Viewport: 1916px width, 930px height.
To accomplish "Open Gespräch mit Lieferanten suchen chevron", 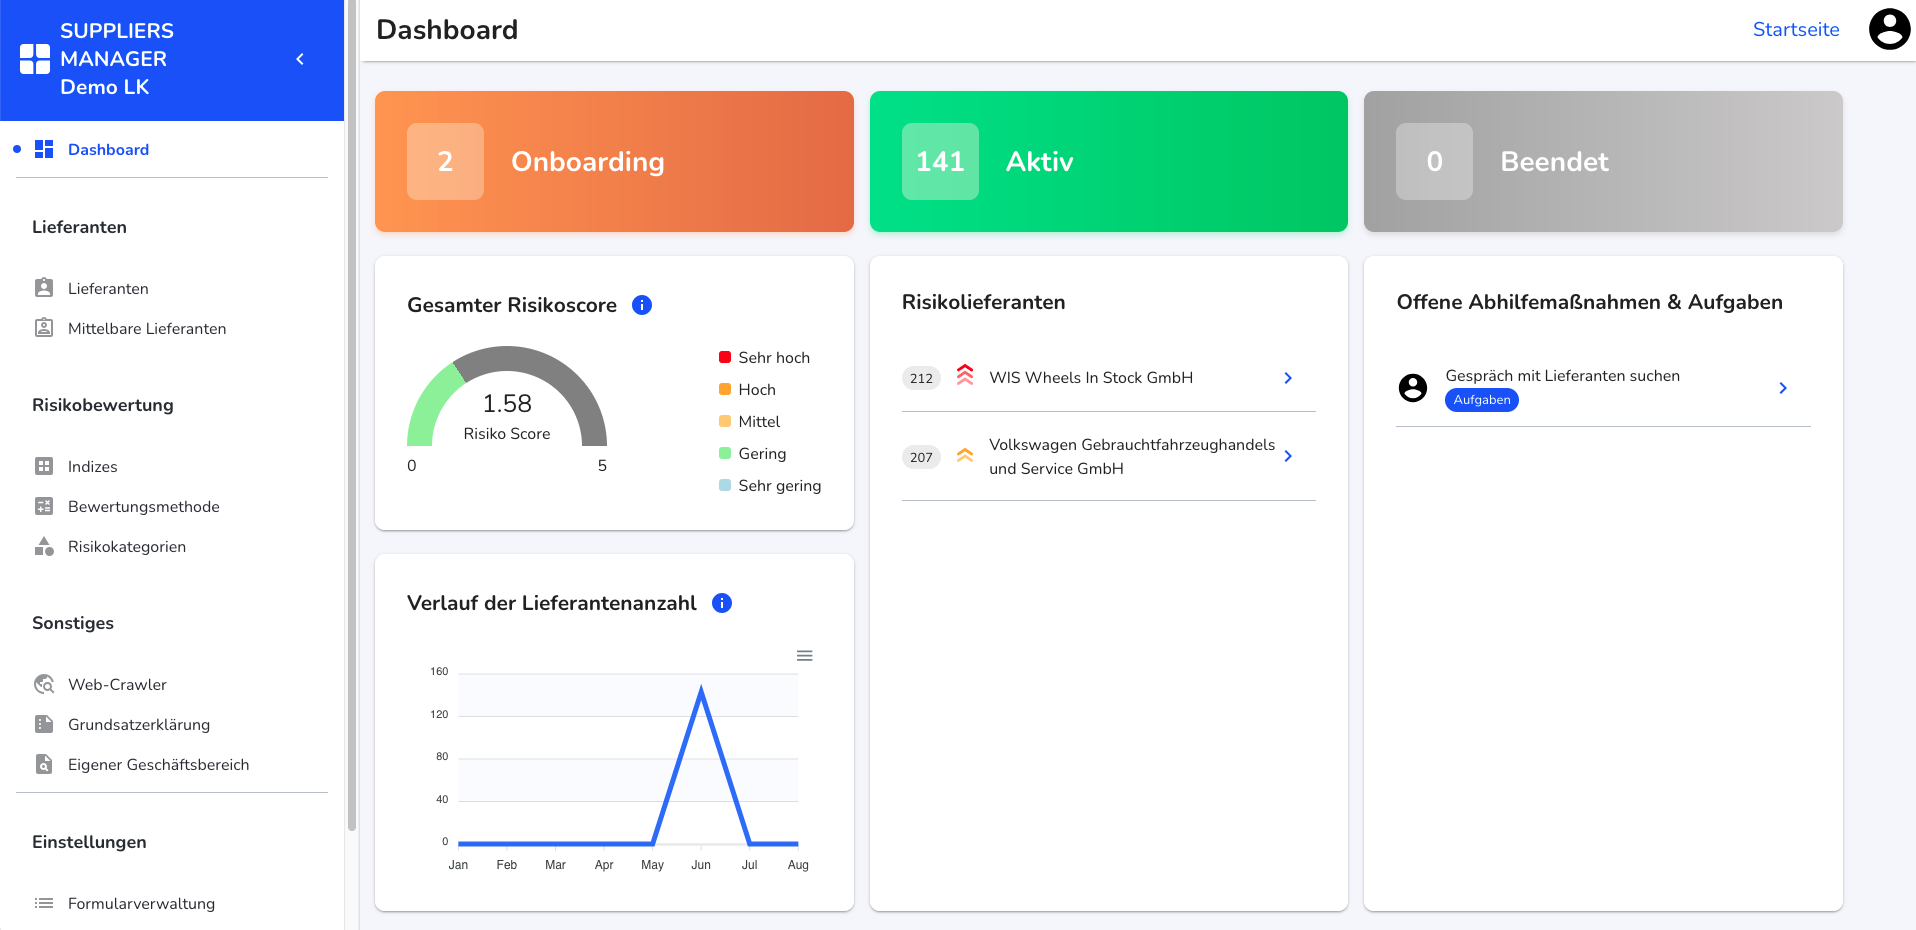I will pos(1783,388).
